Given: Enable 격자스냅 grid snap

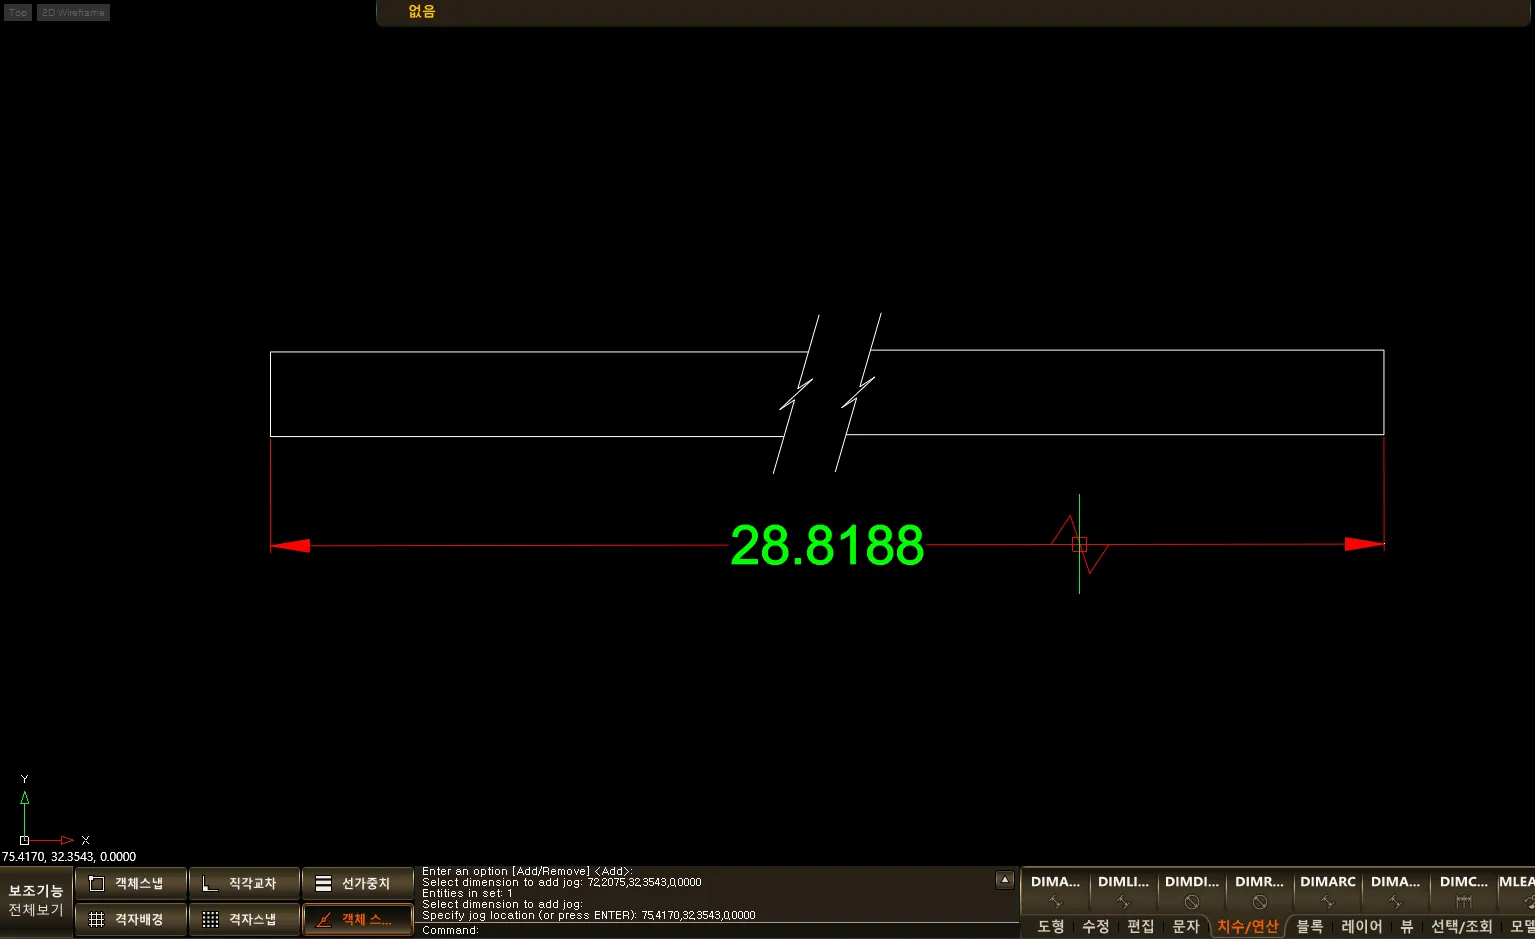Looking at the screenshot, I should coord(244,919).
